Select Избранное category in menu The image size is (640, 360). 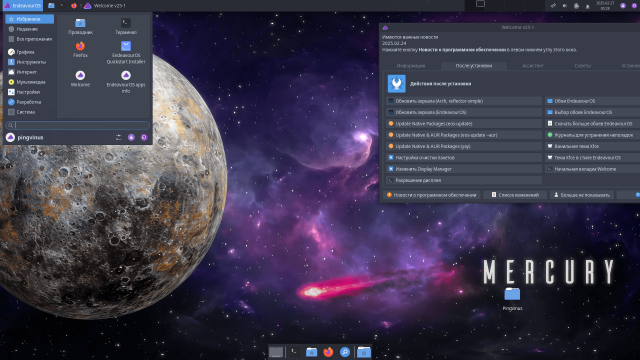[x=29, y=19]
